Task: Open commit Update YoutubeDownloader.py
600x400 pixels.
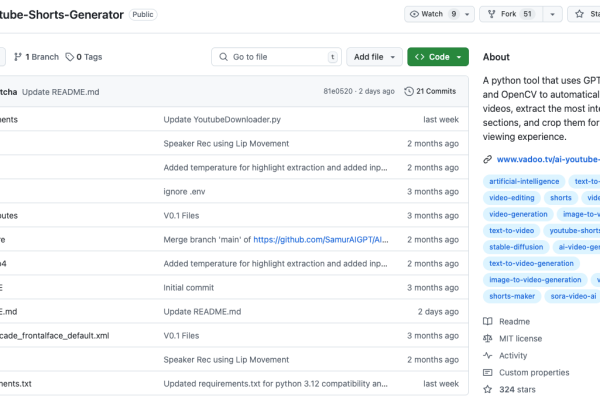Action: 222,120
